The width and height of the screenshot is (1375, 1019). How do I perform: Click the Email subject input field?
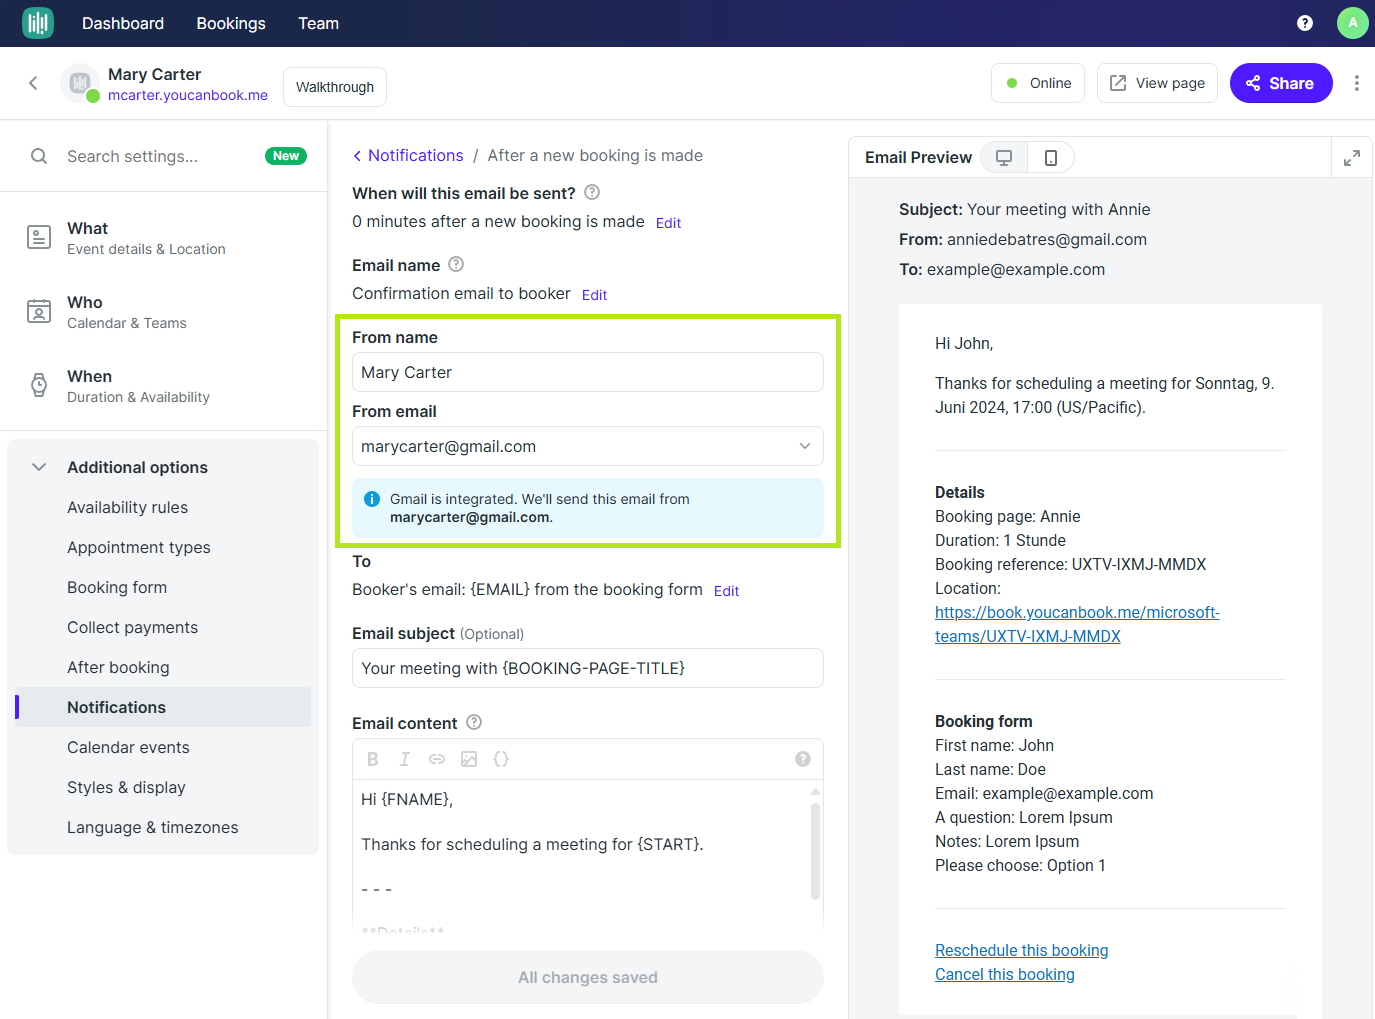(x=587, y=668)
